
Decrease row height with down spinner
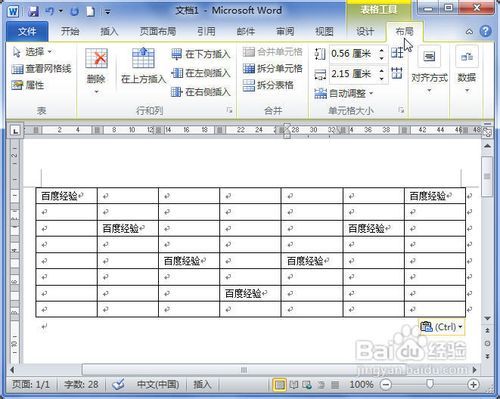(x=382, y=58)
